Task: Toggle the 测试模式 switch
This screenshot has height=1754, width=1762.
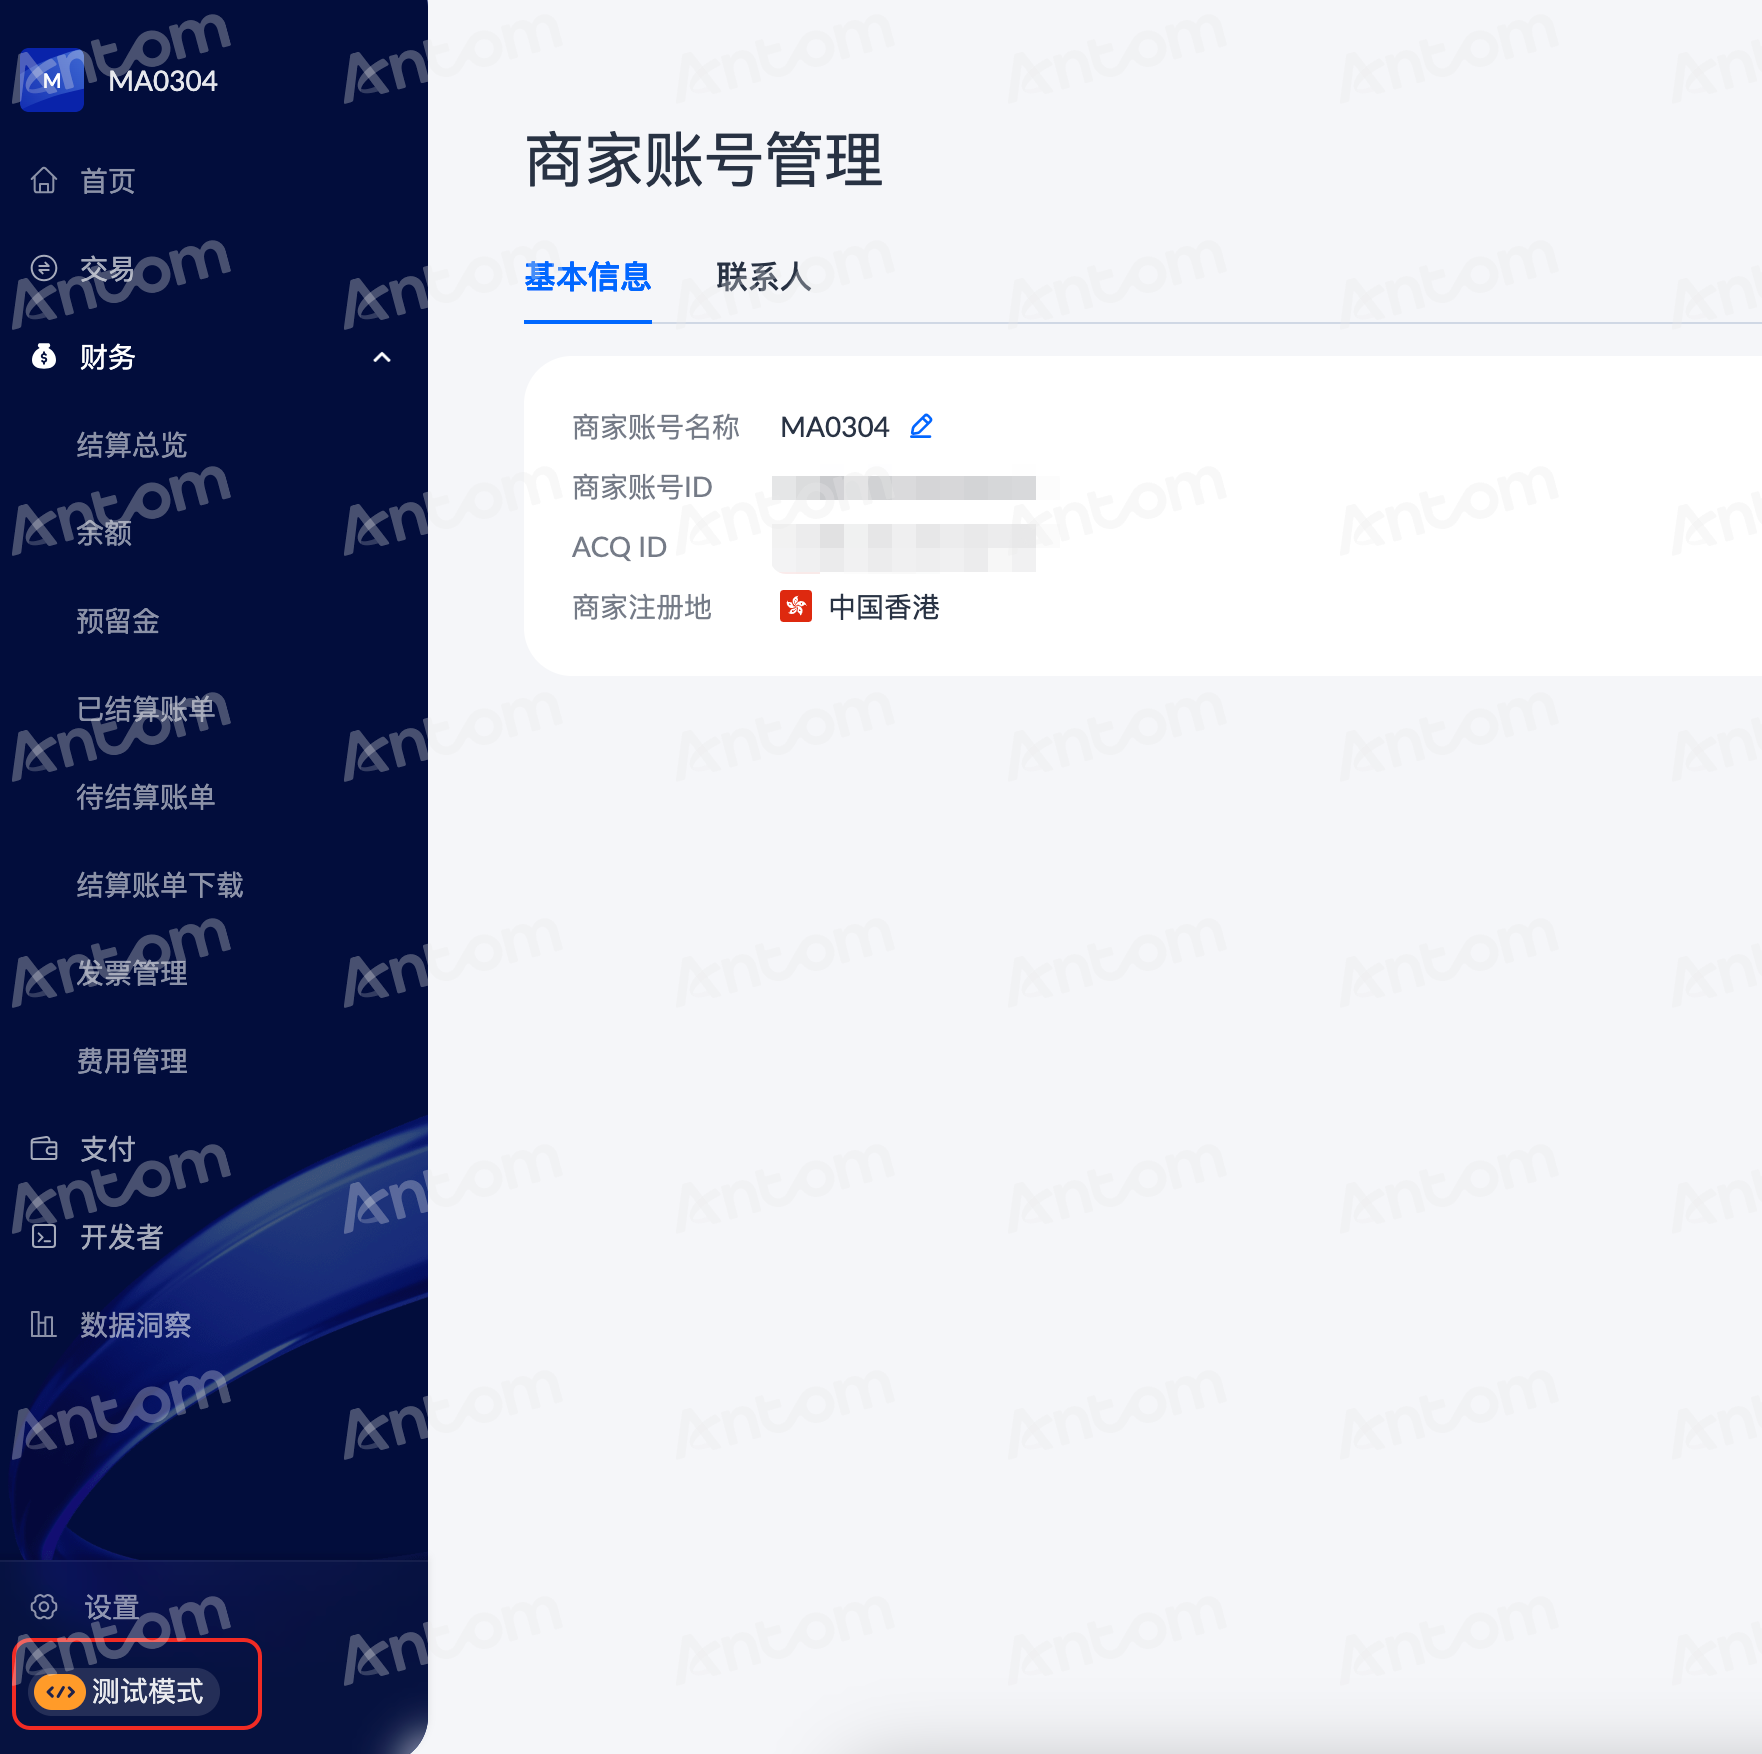Action: tap(125, 1691)
